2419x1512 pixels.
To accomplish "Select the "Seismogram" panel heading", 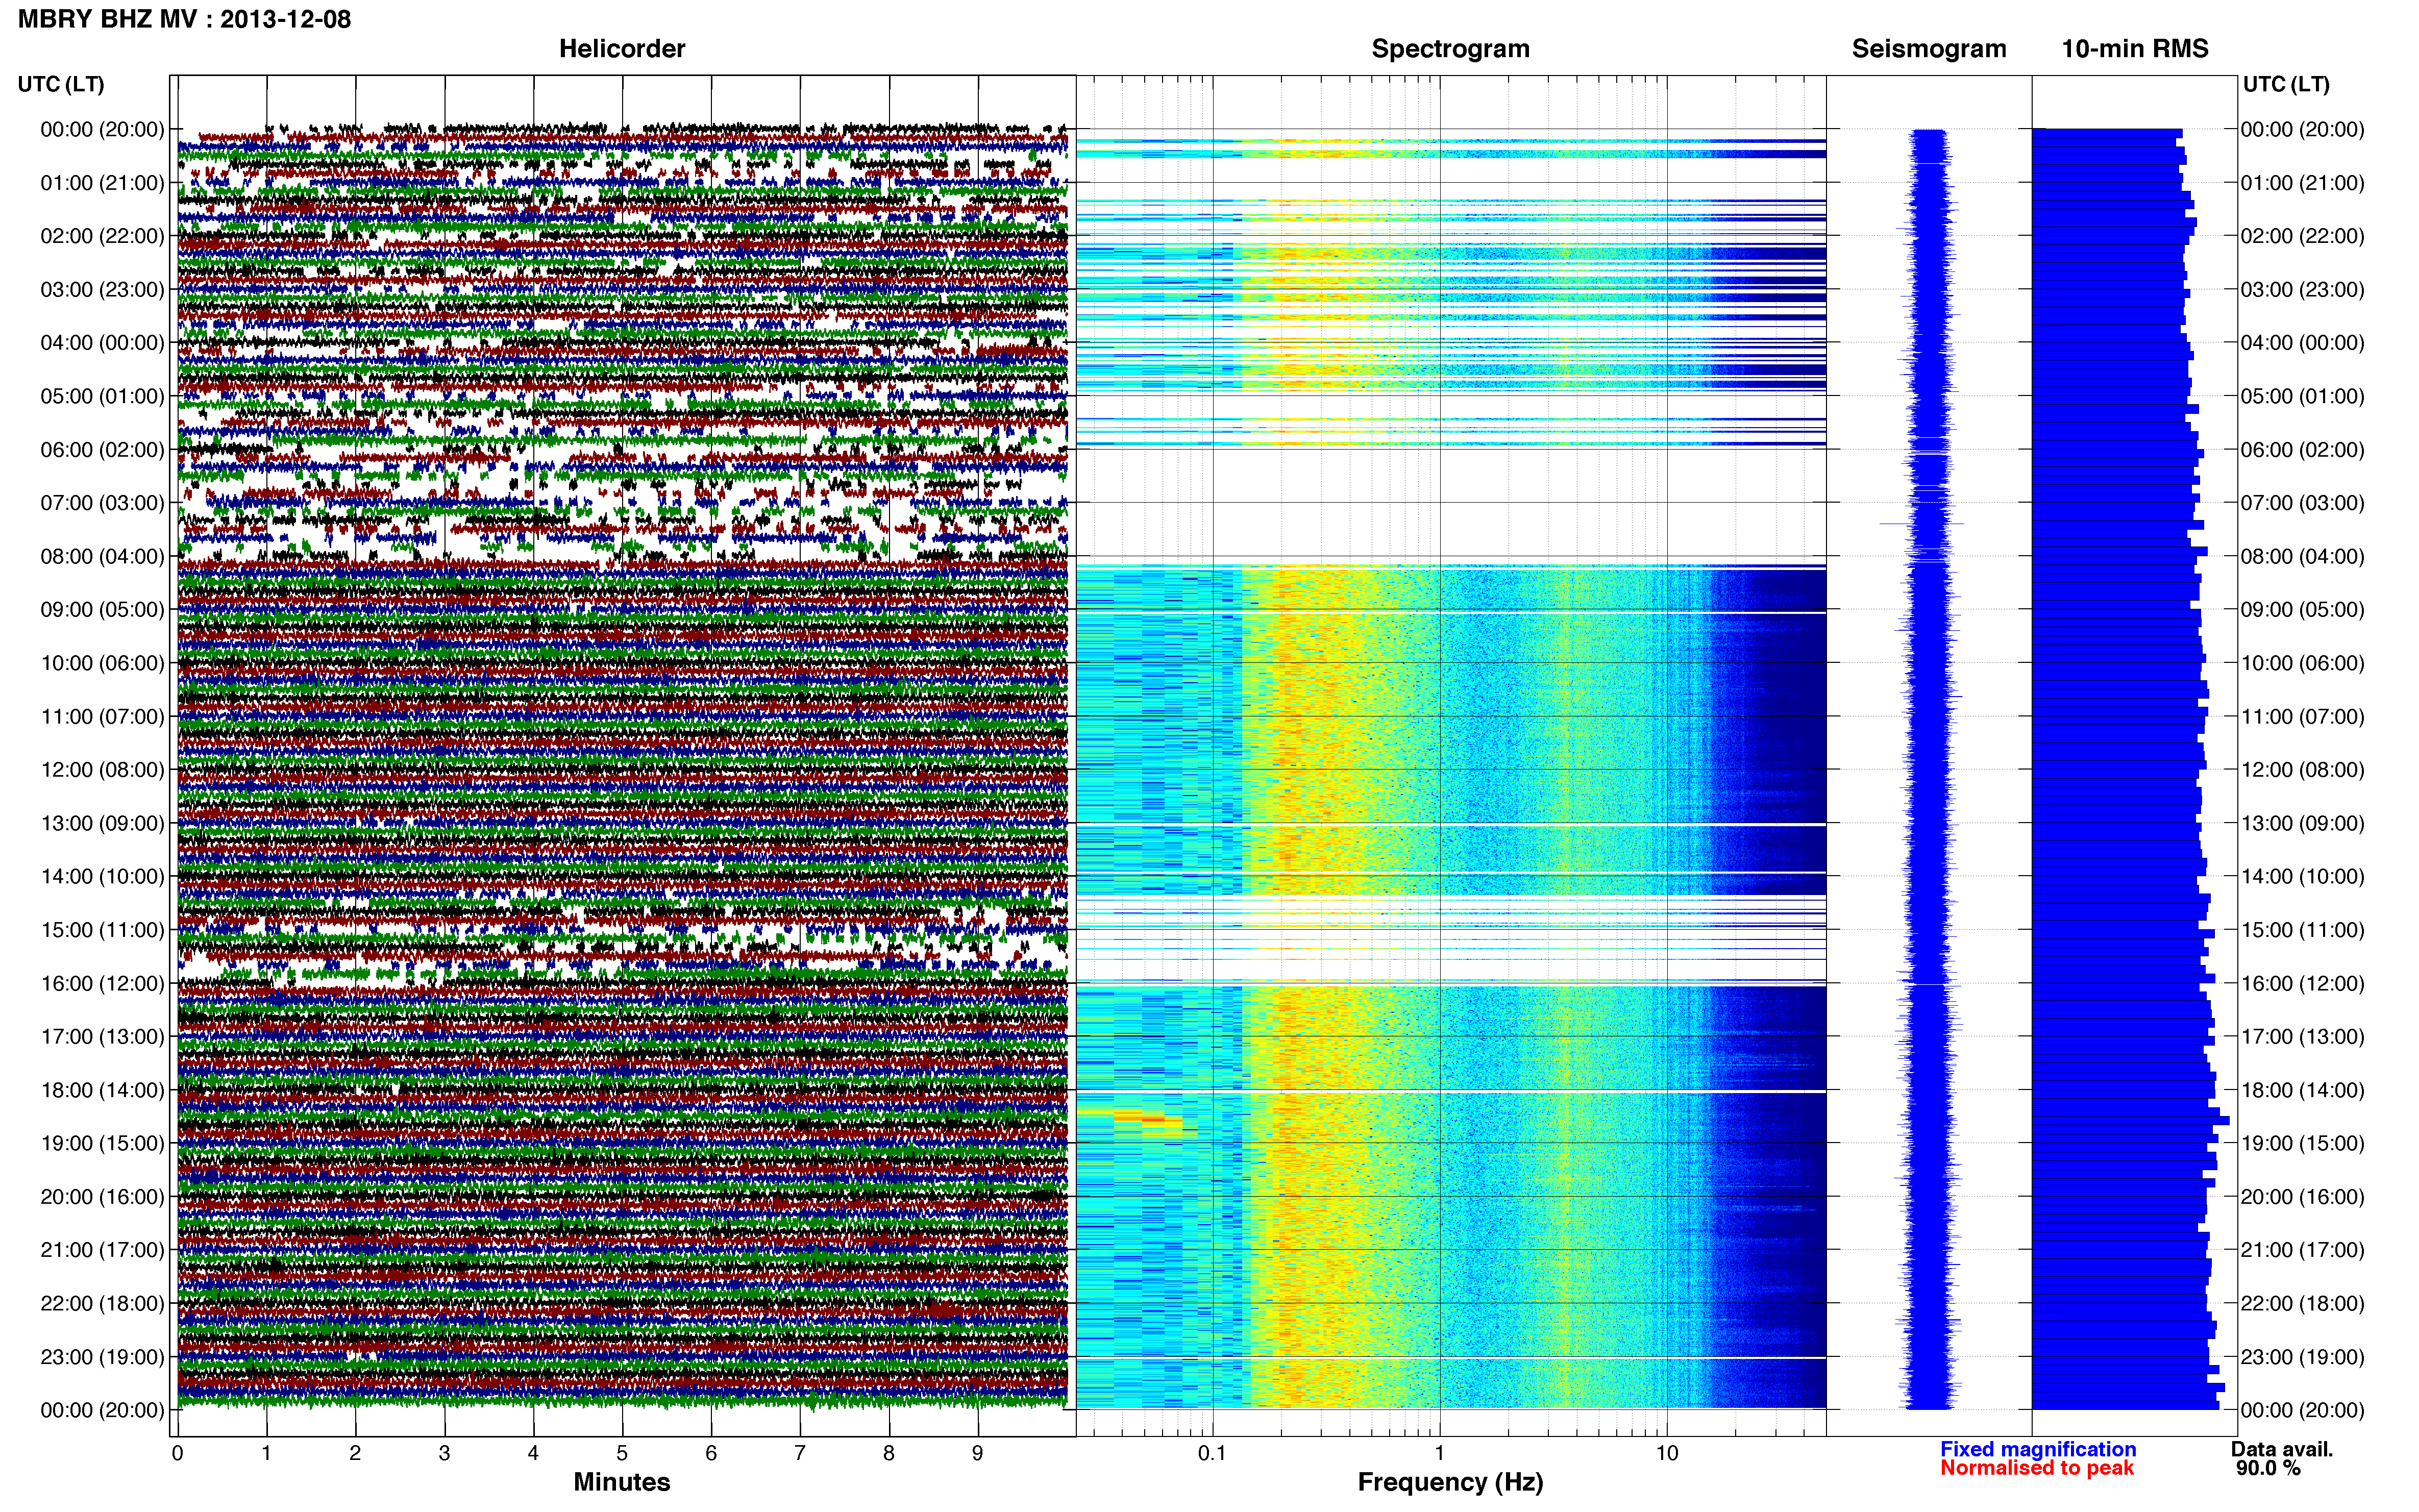I will (1929, 49).
